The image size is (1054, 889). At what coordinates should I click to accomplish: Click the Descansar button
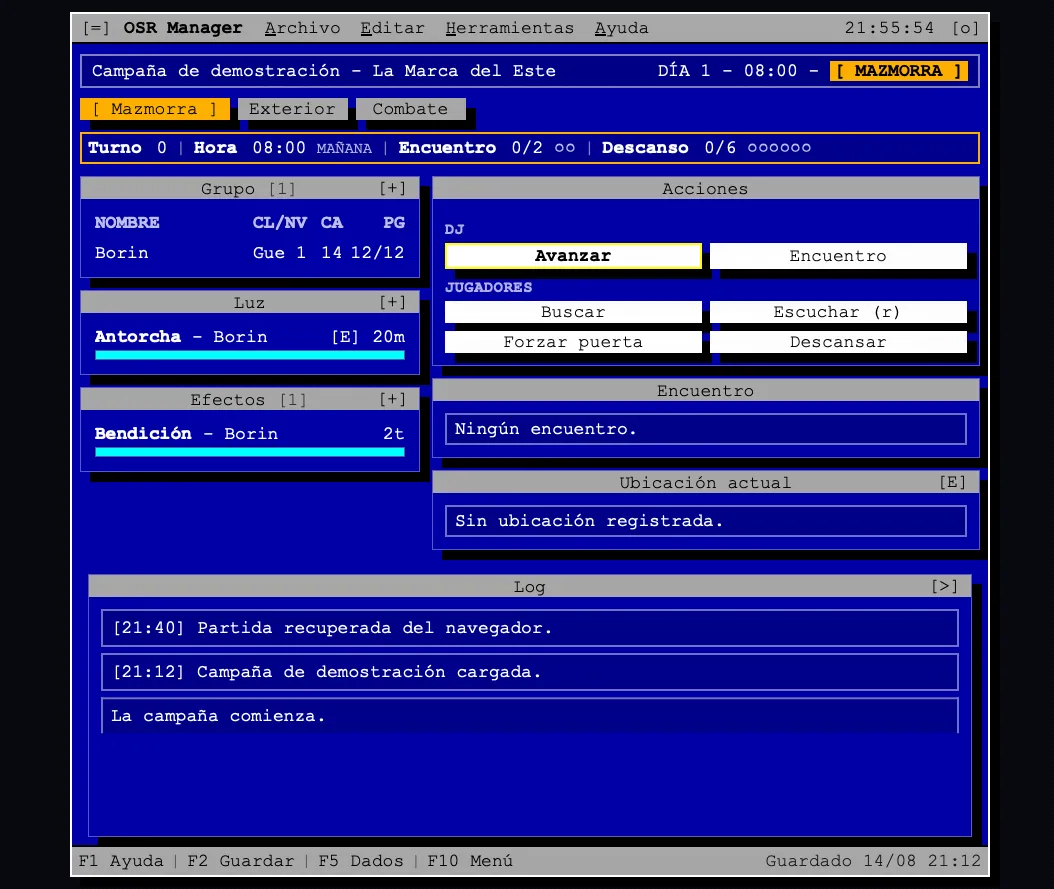(838, 342)
